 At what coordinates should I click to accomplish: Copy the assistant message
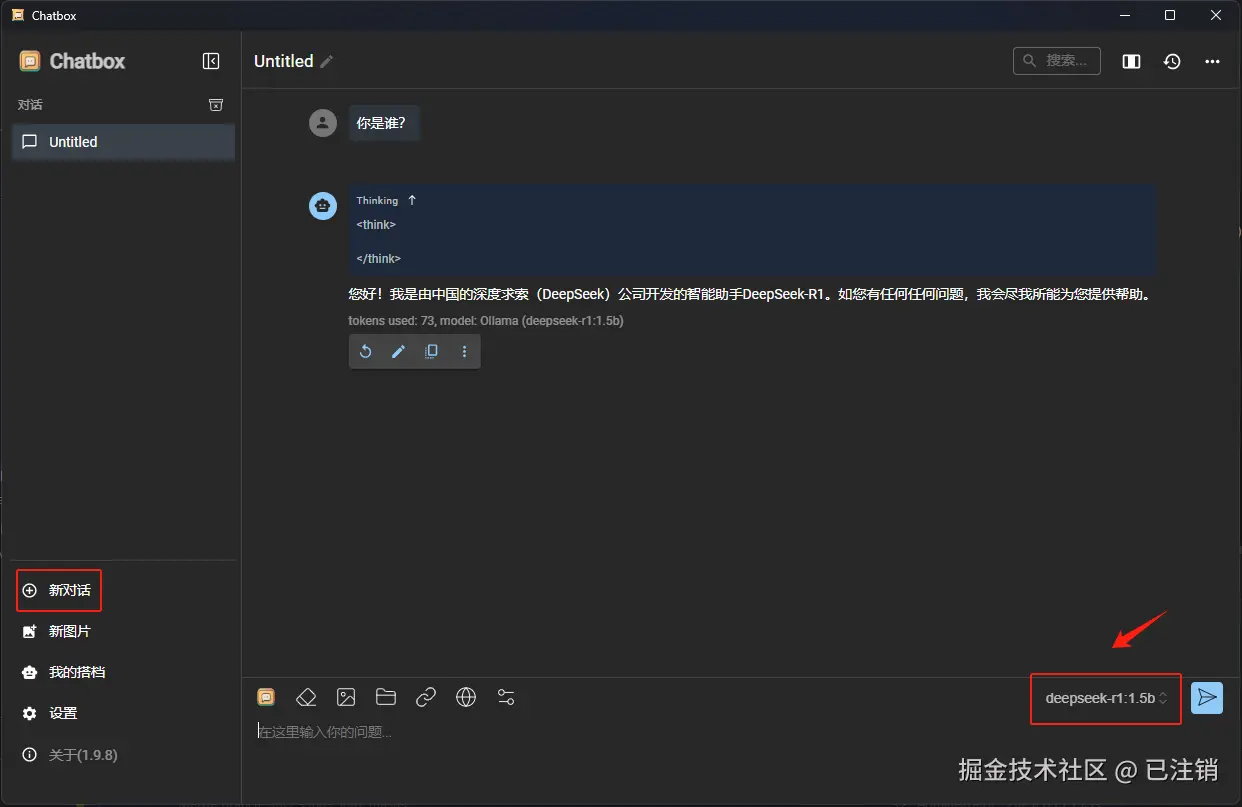coord(431,352)
